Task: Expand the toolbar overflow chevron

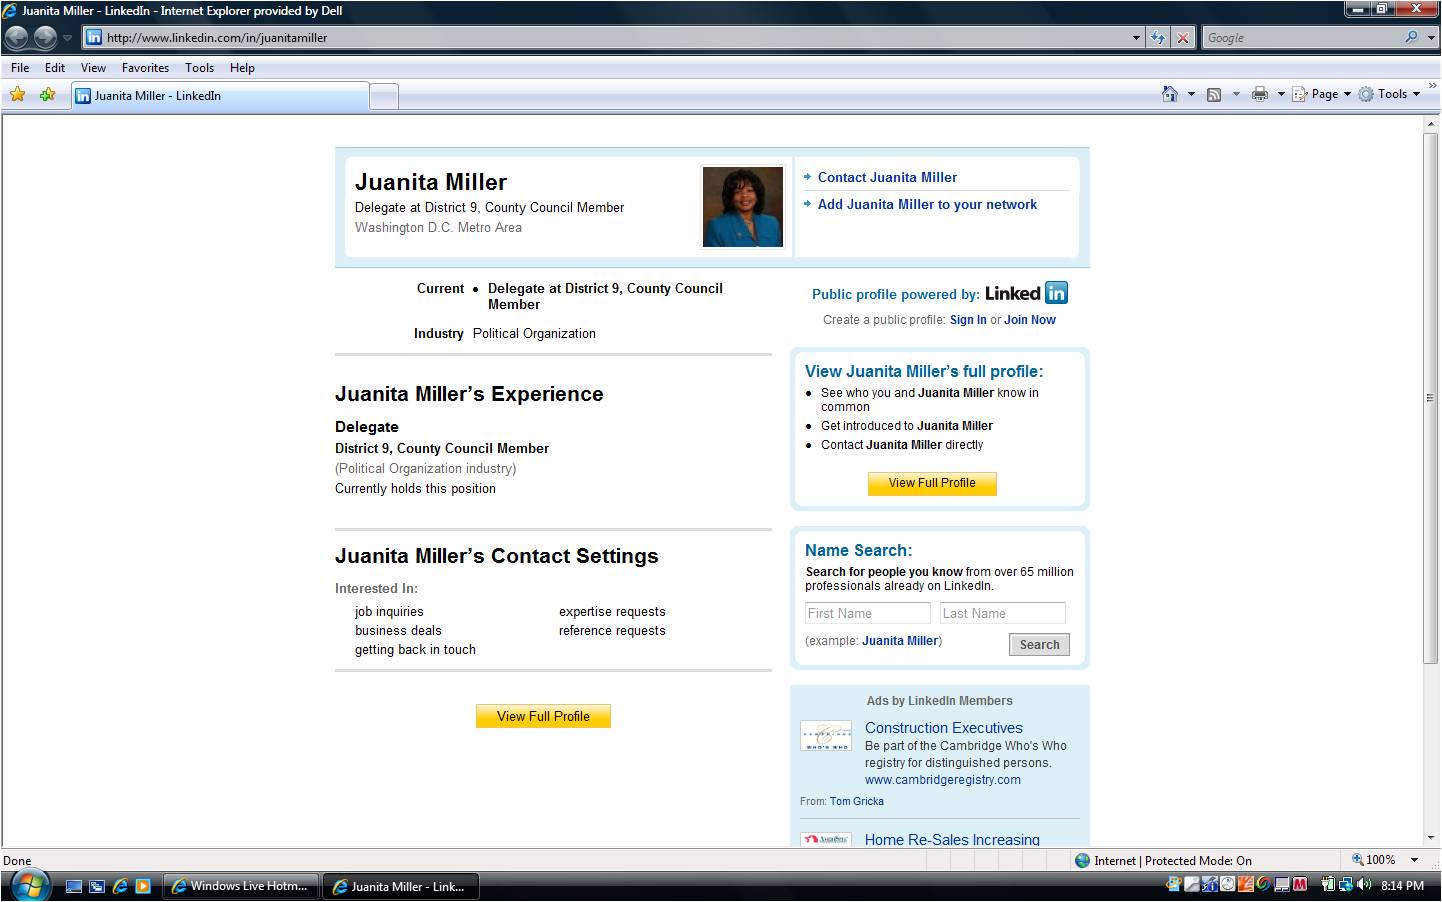Action: tap(1432, 86)
